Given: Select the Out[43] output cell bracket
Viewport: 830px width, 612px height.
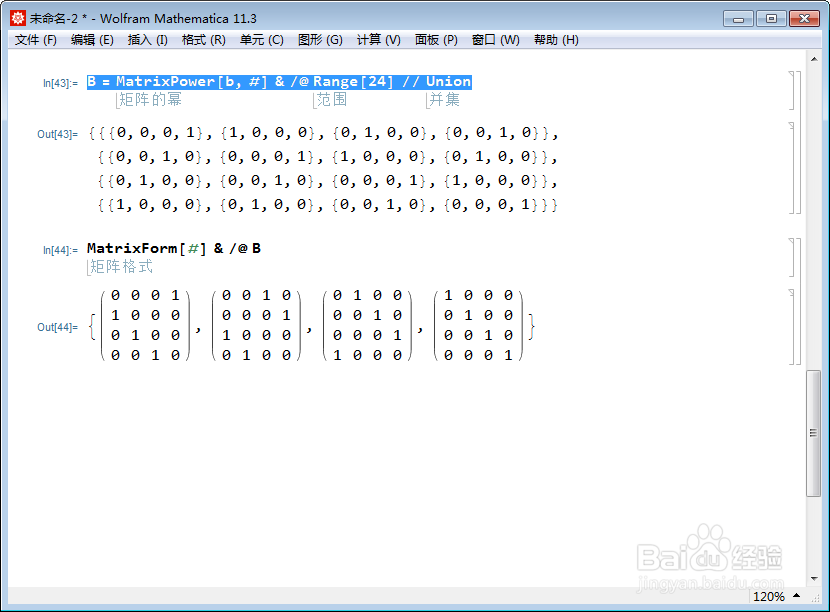Looking at the screenshot, I should tap(794, 168).
